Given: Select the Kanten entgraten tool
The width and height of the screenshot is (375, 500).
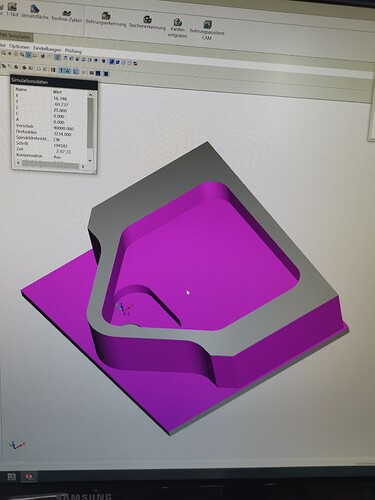Looking at the screenshot, I should coord(177,28).
